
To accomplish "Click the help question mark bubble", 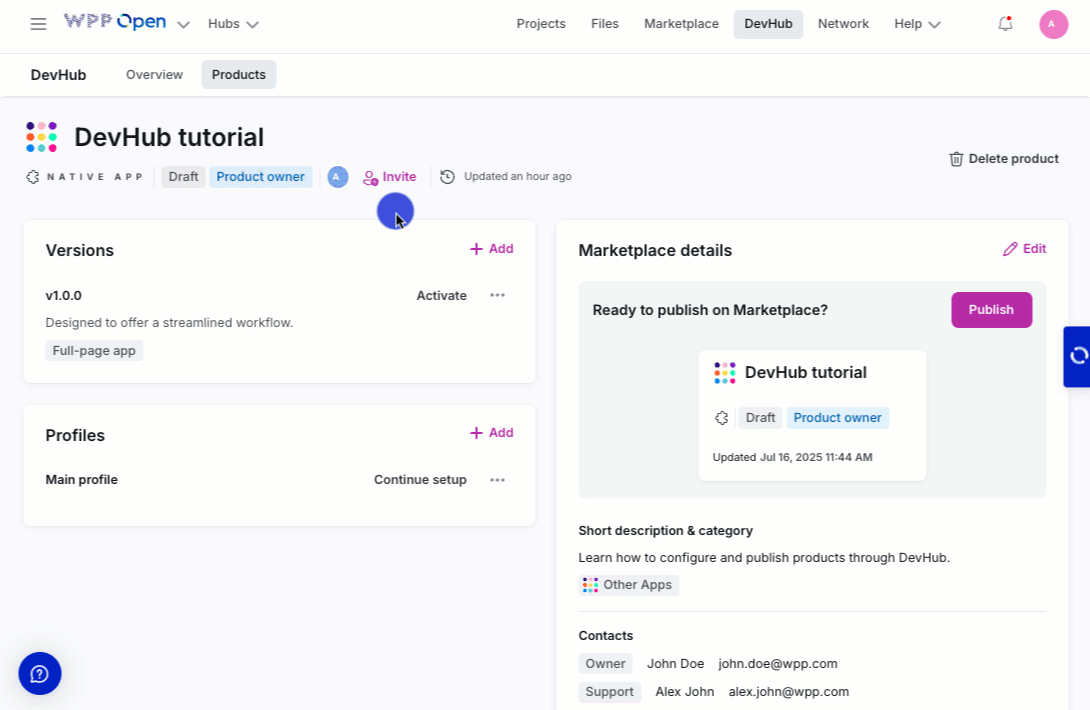I will click(40, 673).
